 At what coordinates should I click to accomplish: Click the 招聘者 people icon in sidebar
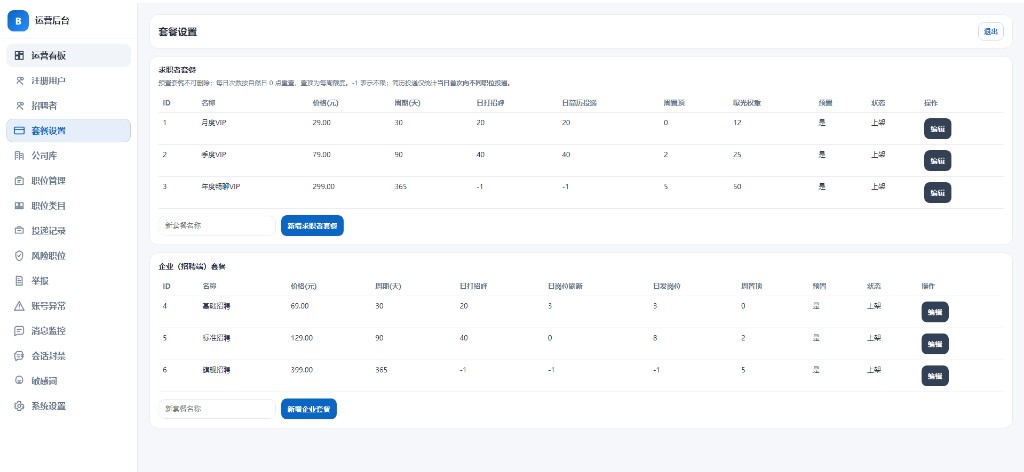point(20,105)
